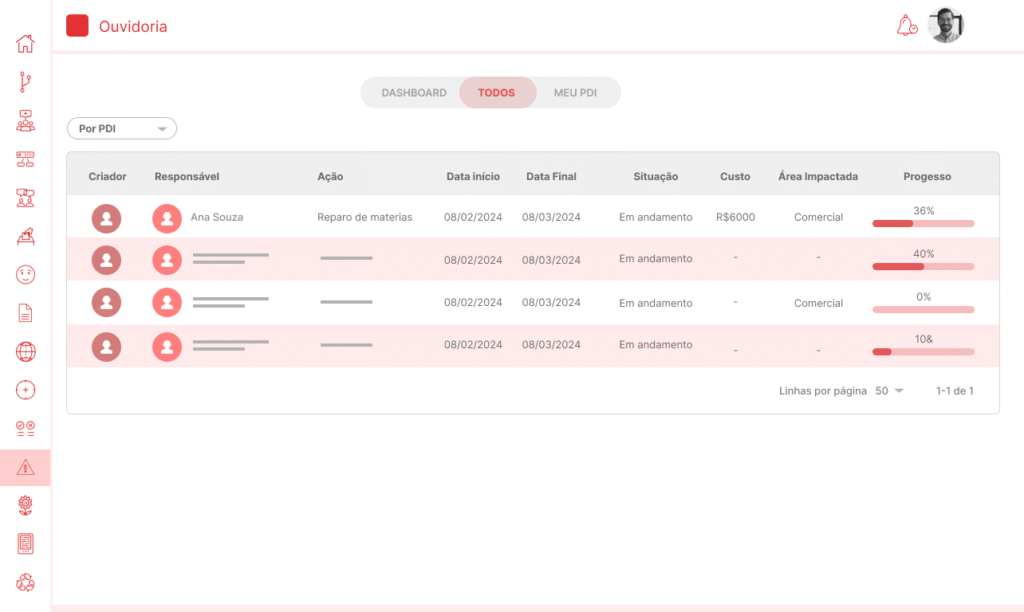This screenshot has height=612, width=1024.
Task: Open rows per page dropdown showing 50
Action: coord(889,391)
